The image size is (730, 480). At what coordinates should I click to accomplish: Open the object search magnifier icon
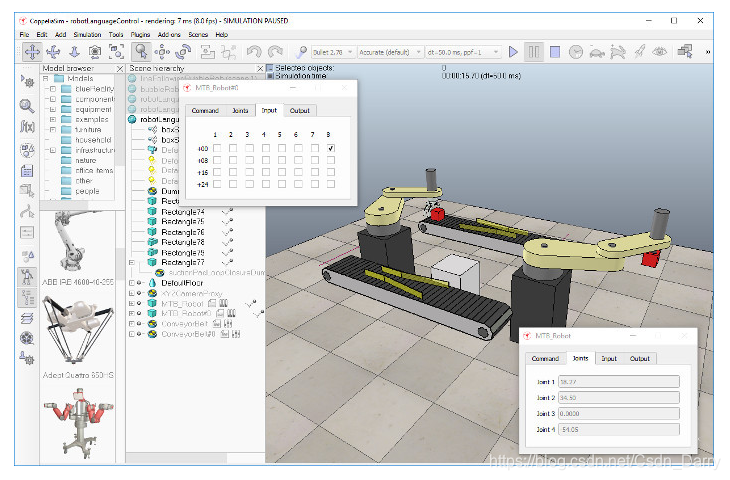click(x=27, y=106)
